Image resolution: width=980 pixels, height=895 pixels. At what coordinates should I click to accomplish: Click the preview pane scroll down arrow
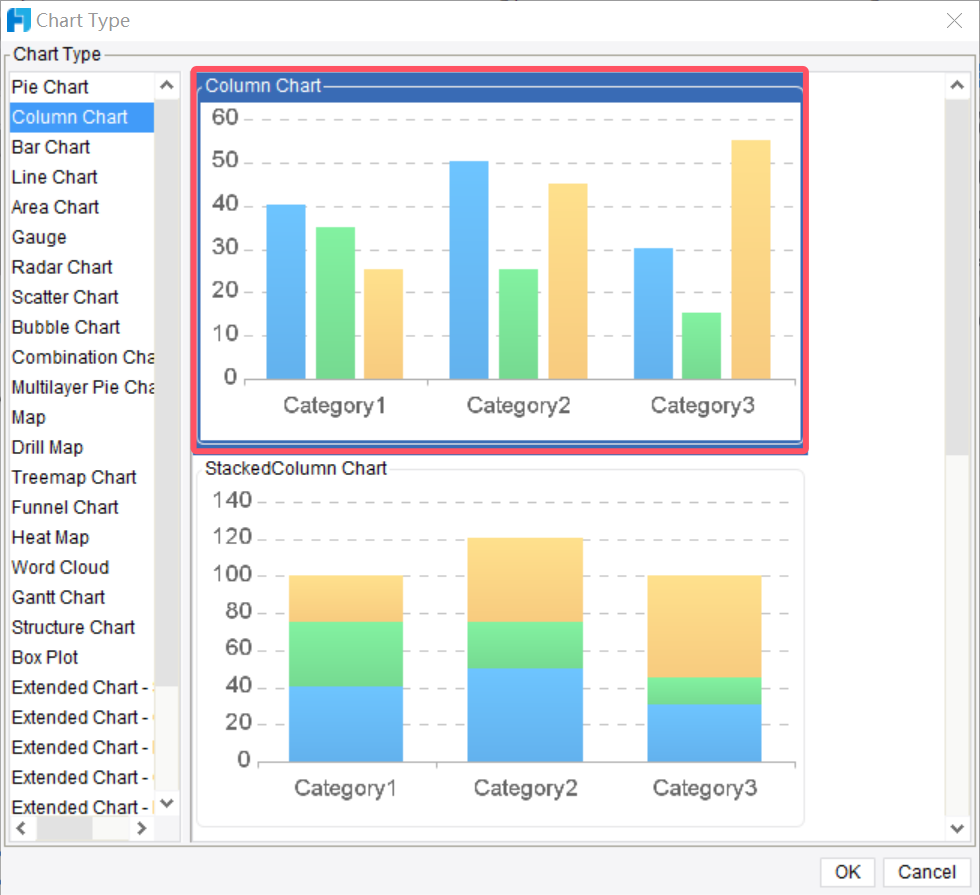[957, 829]
